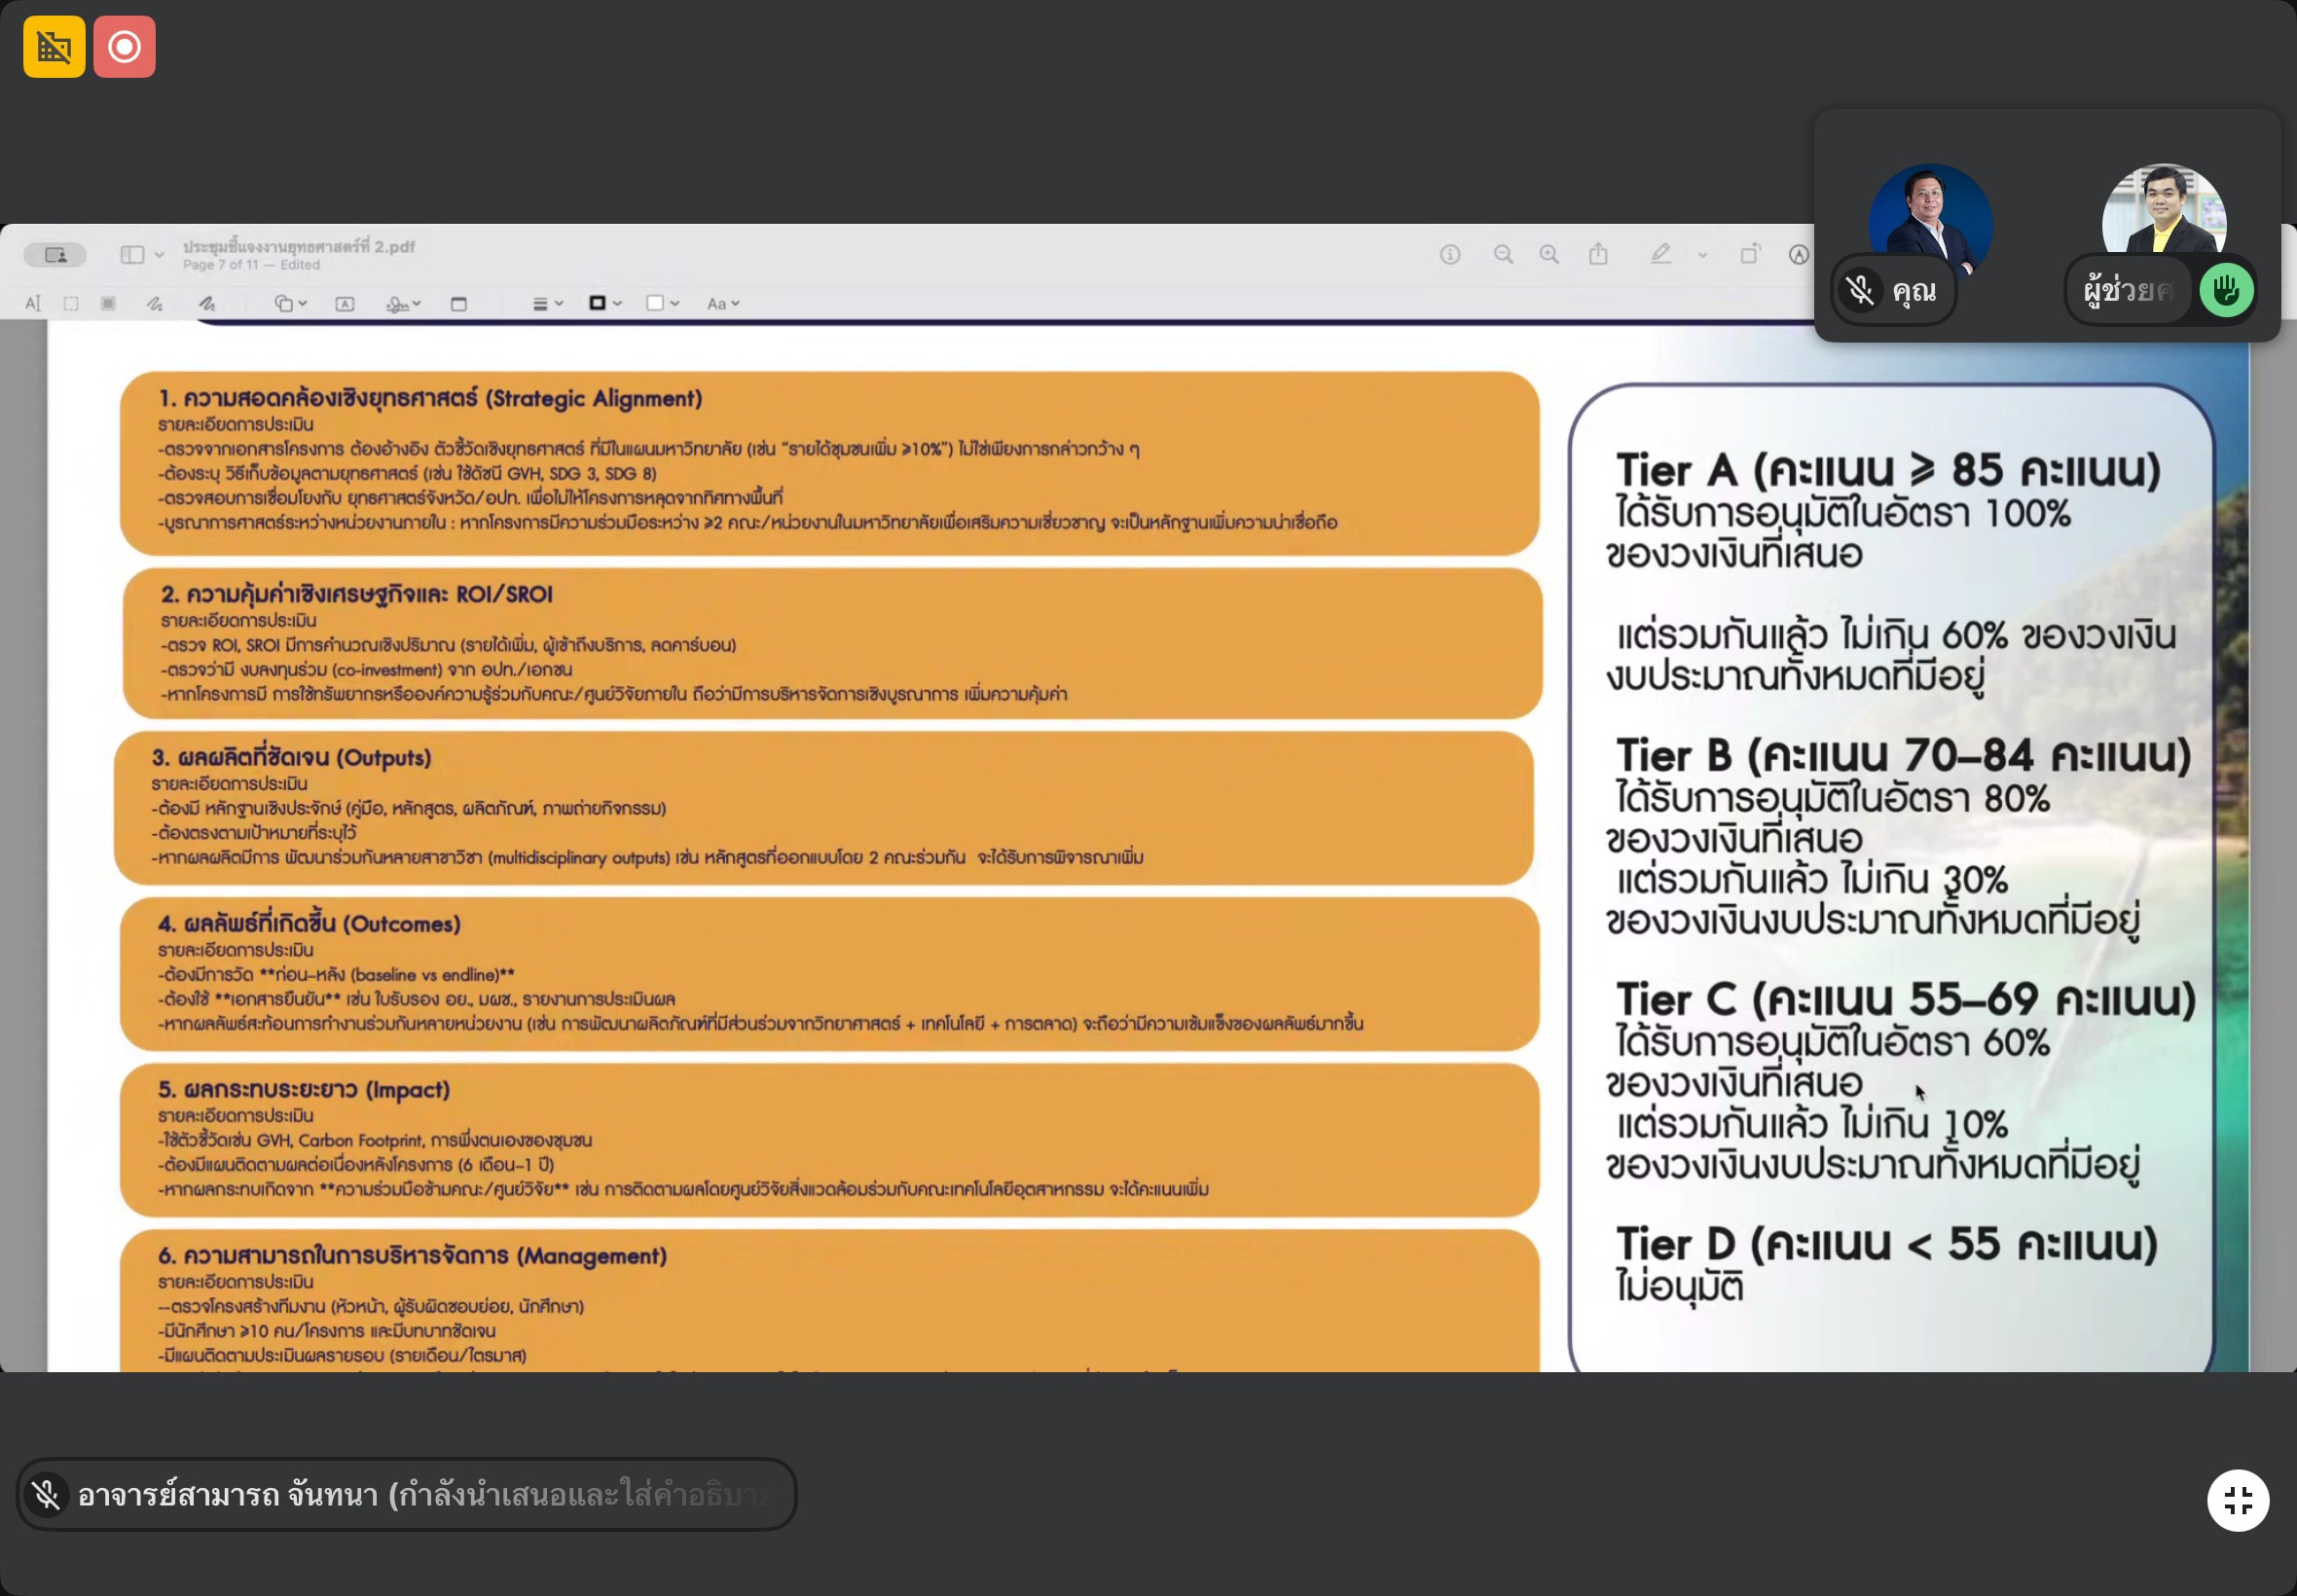This screenshot has width=2297, height=1596.
Task: Open the sidebar view menu
Action: [141, 255]
